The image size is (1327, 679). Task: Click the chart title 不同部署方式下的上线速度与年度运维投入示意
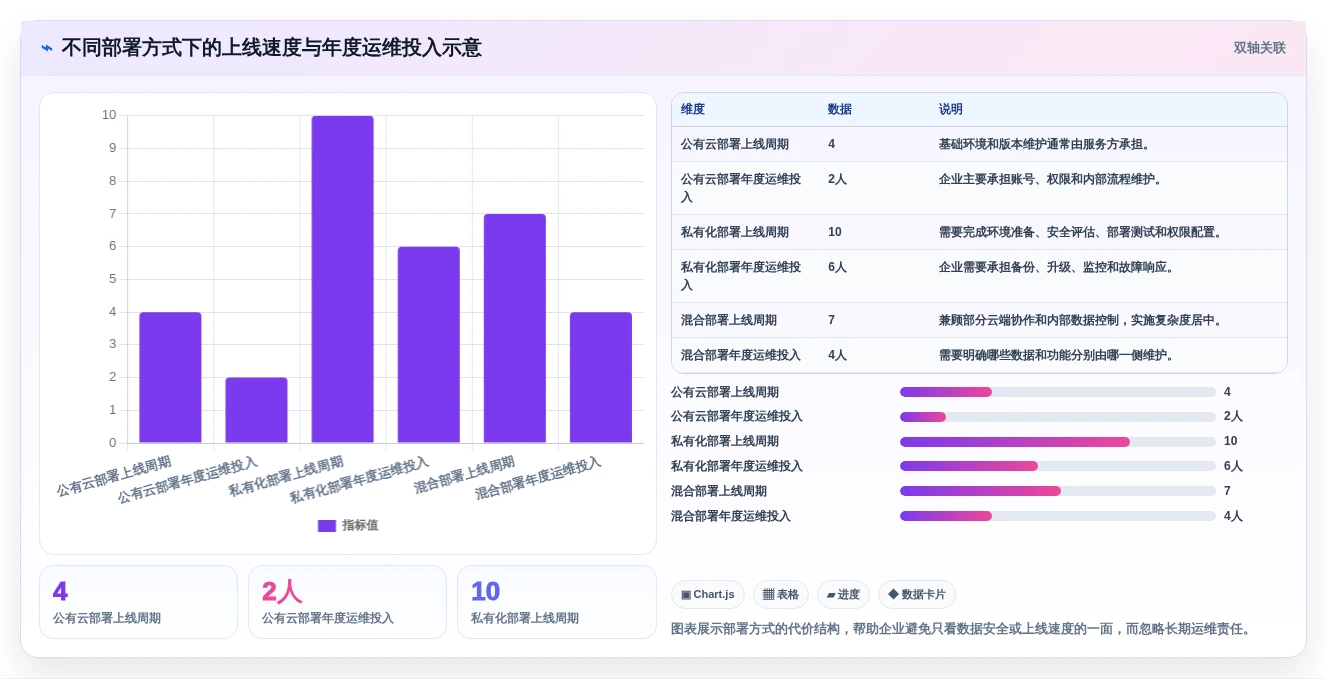272,48
